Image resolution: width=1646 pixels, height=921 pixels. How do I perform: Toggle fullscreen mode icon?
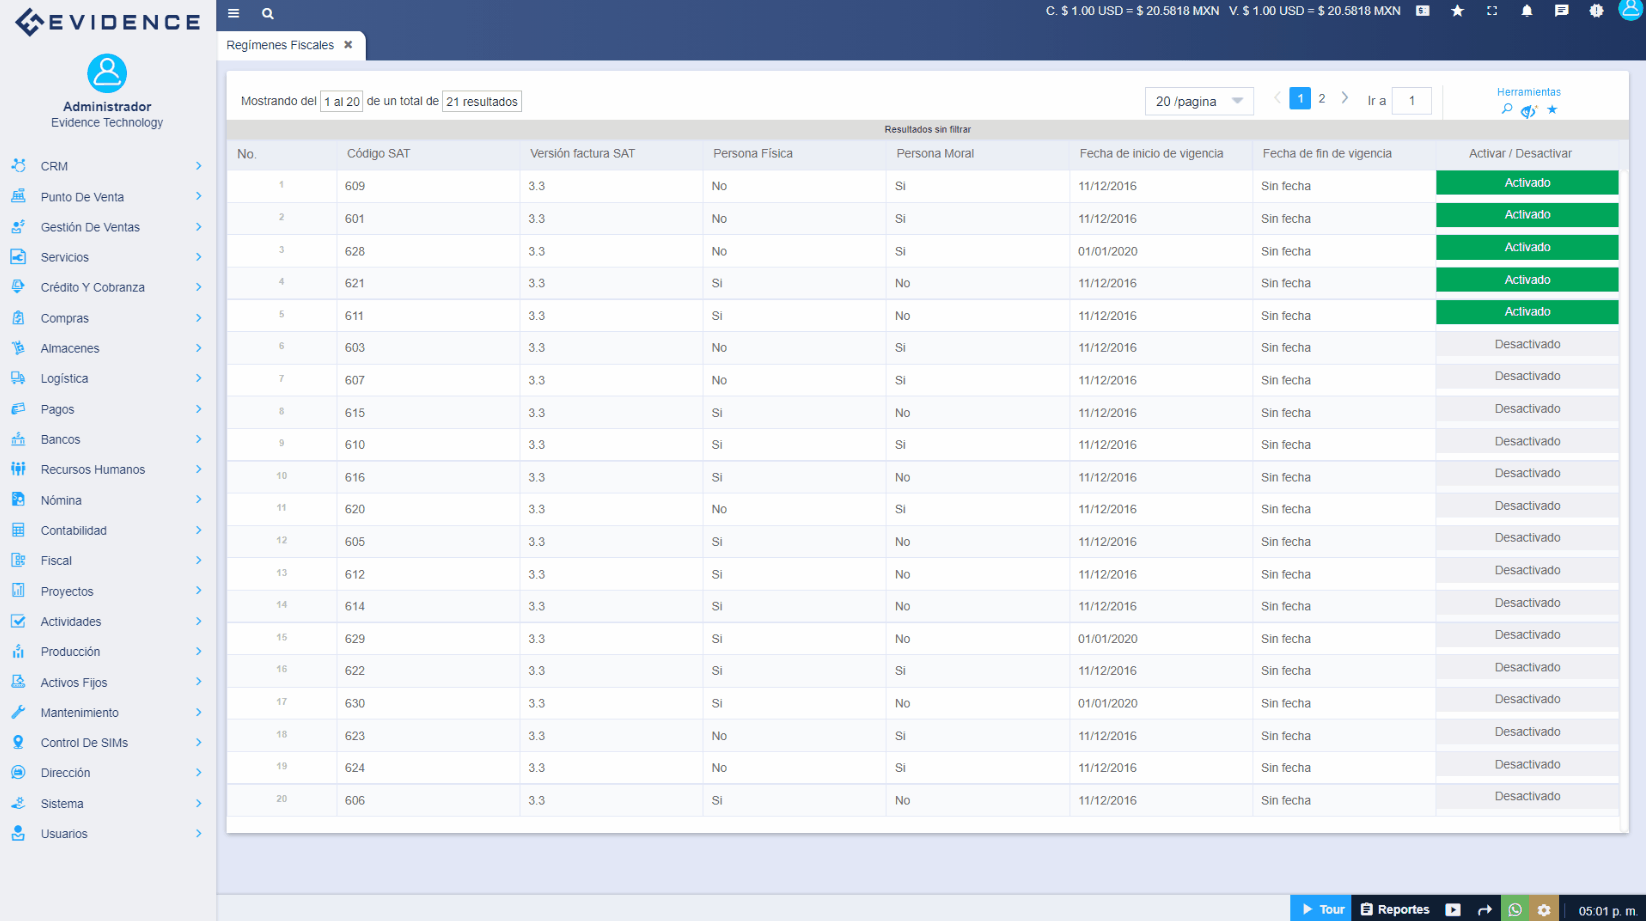pyautogui.click(x=1492, y=11)
